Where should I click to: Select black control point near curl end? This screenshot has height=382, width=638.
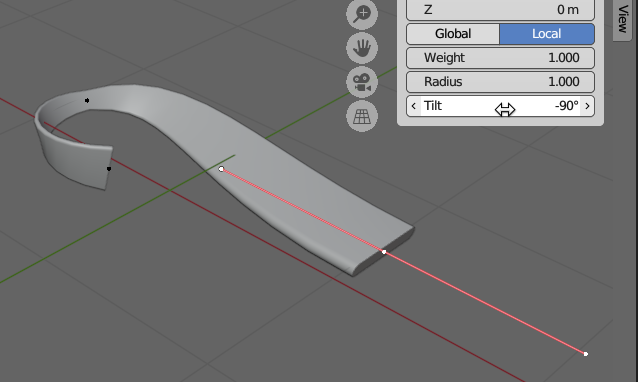pos(109,169)
